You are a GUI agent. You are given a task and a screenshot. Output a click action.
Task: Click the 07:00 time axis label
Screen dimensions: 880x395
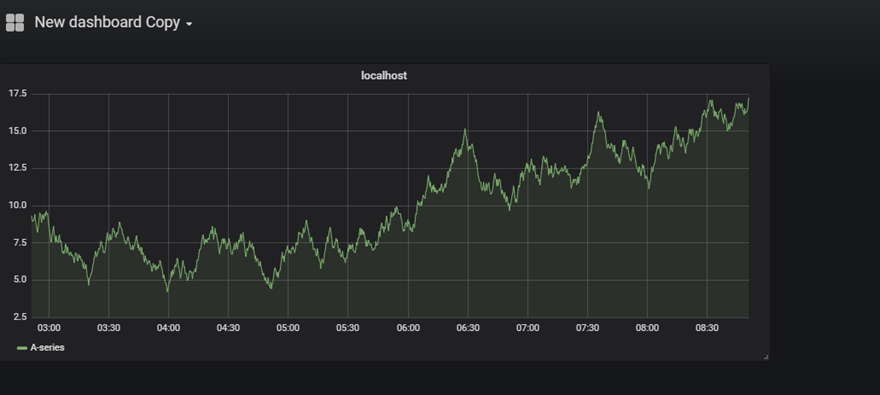tap(528, 328)
